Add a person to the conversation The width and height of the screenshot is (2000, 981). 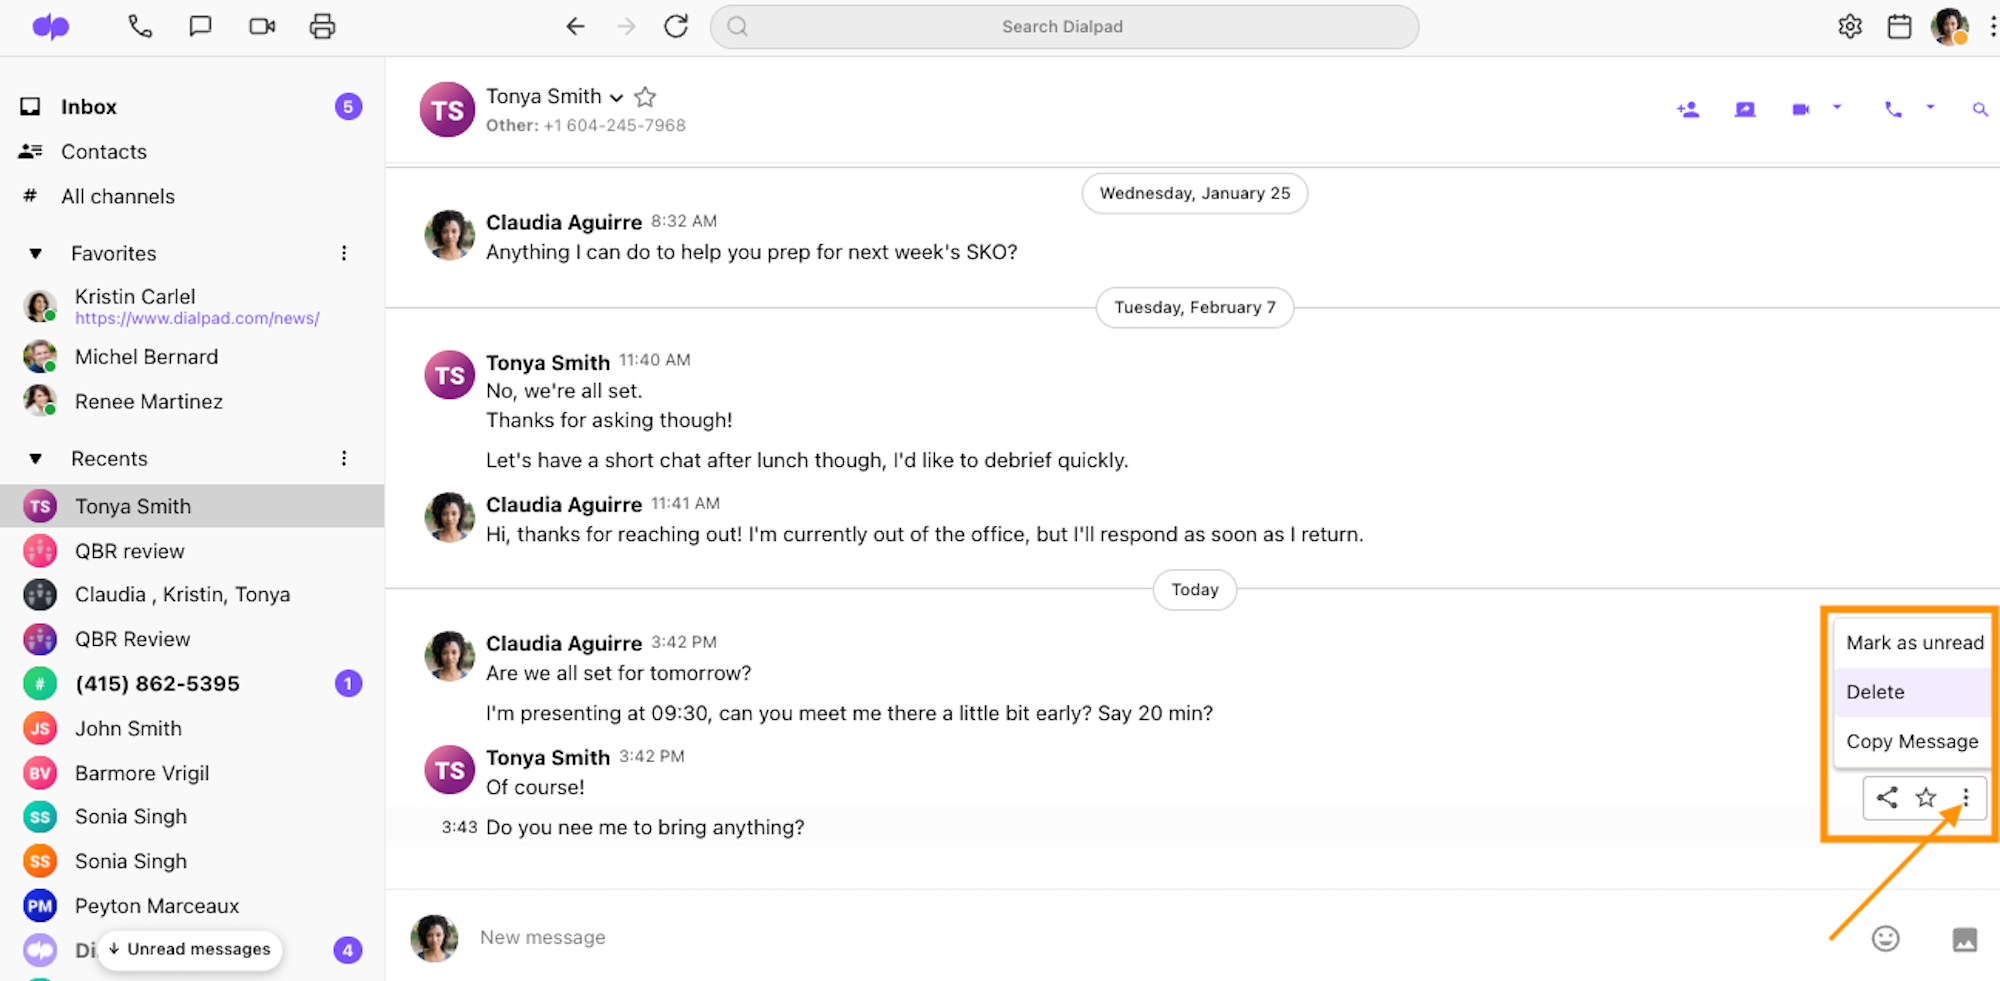[x=1688, y=110]
